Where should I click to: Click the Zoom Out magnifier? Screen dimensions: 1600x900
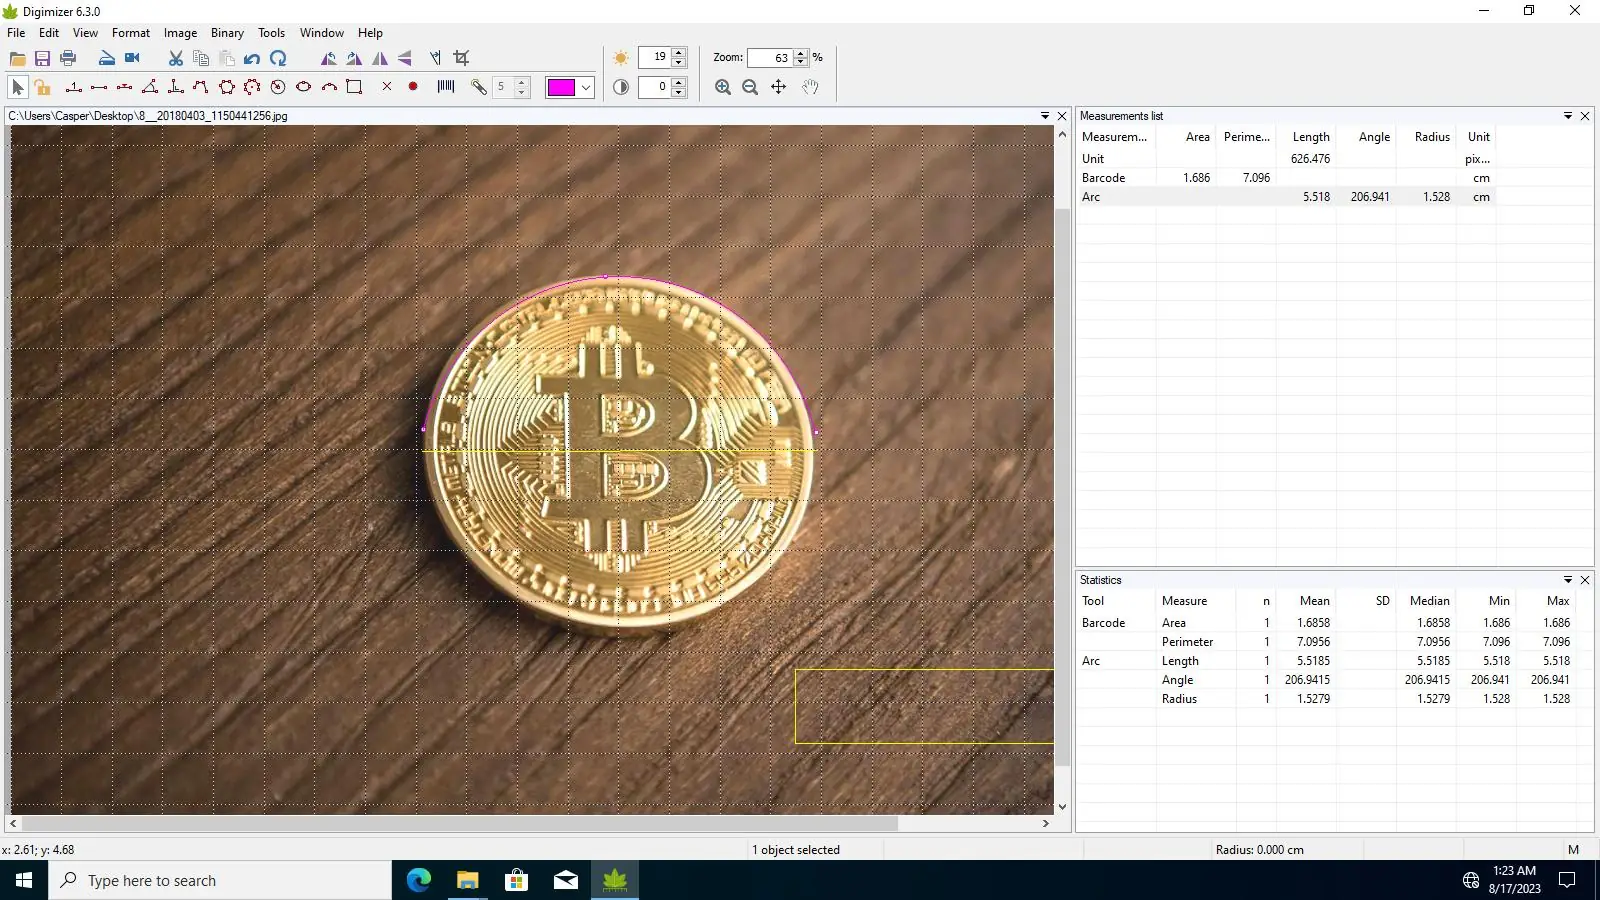(x=750, y=87)
